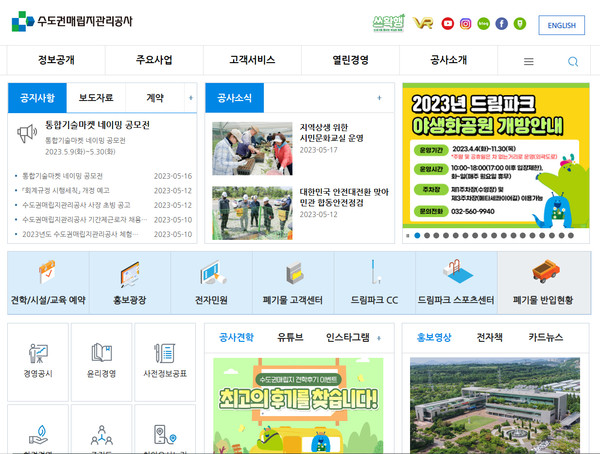Expand more next to 인스타그램 tab
Viewport: 600px width, 454px height.
coord(379,338)
